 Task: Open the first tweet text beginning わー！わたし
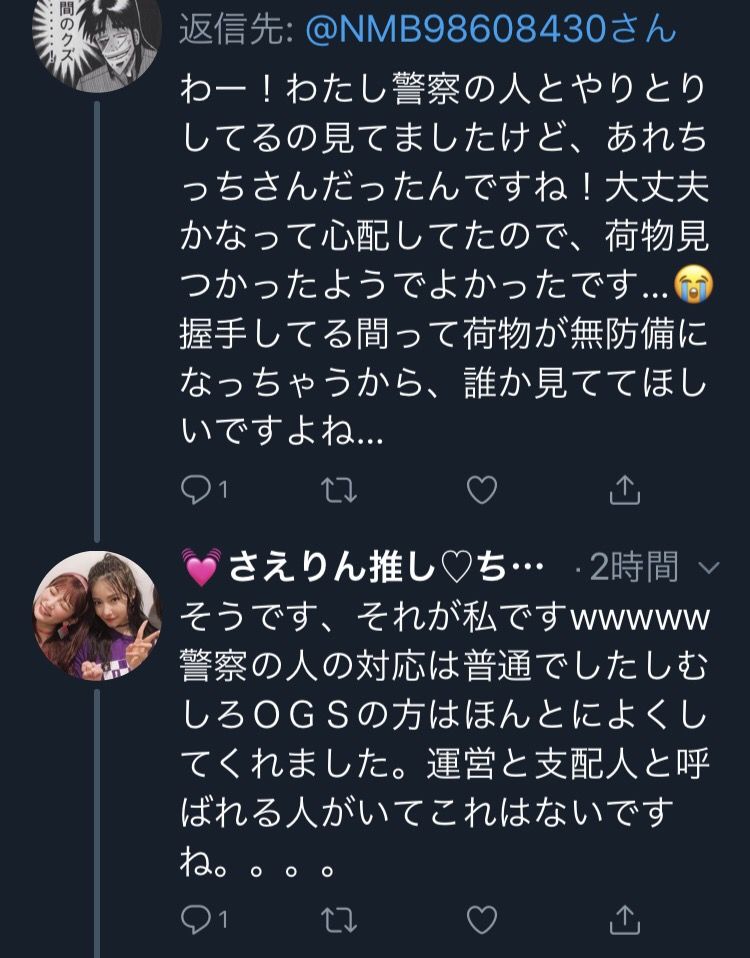[x=445, y=259]
